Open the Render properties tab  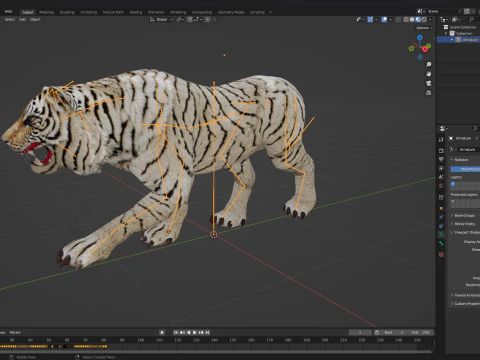click(x=441, y=151)
